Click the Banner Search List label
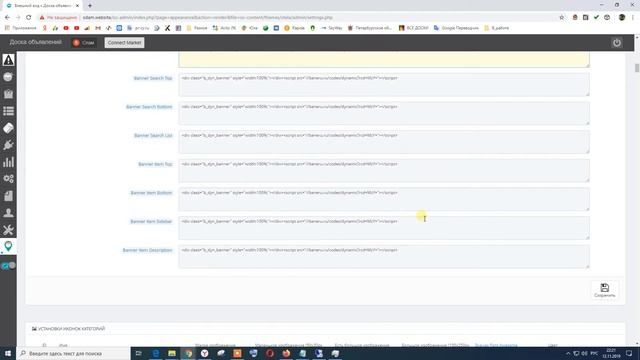The width and height of the screenshot is (640, 360). pyautogui.click(x=153, y=136)
